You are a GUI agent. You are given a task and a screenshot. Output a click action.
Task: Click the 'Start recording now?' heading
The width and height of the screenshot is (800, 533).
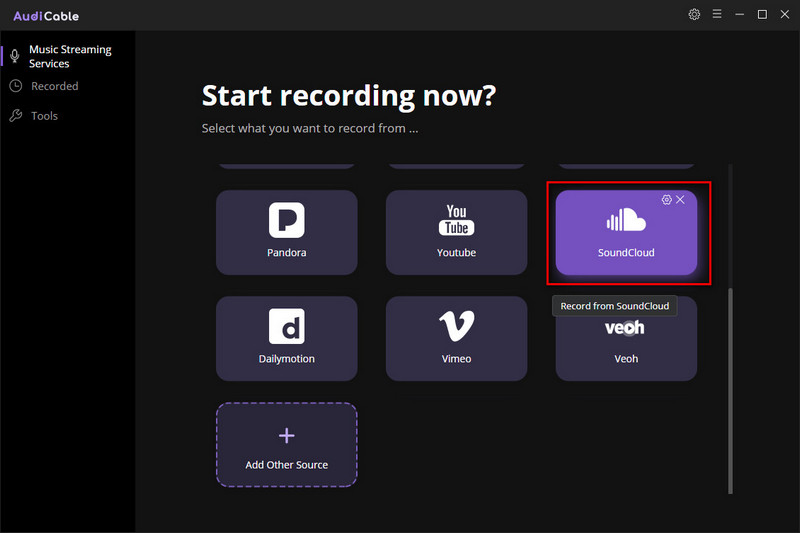point(349,96)
